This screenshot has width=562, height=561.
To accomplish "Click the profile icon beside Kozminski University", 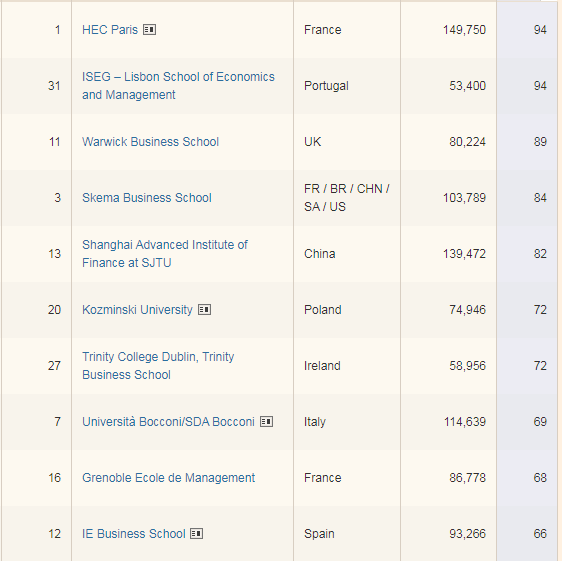I will click(205, 310).
